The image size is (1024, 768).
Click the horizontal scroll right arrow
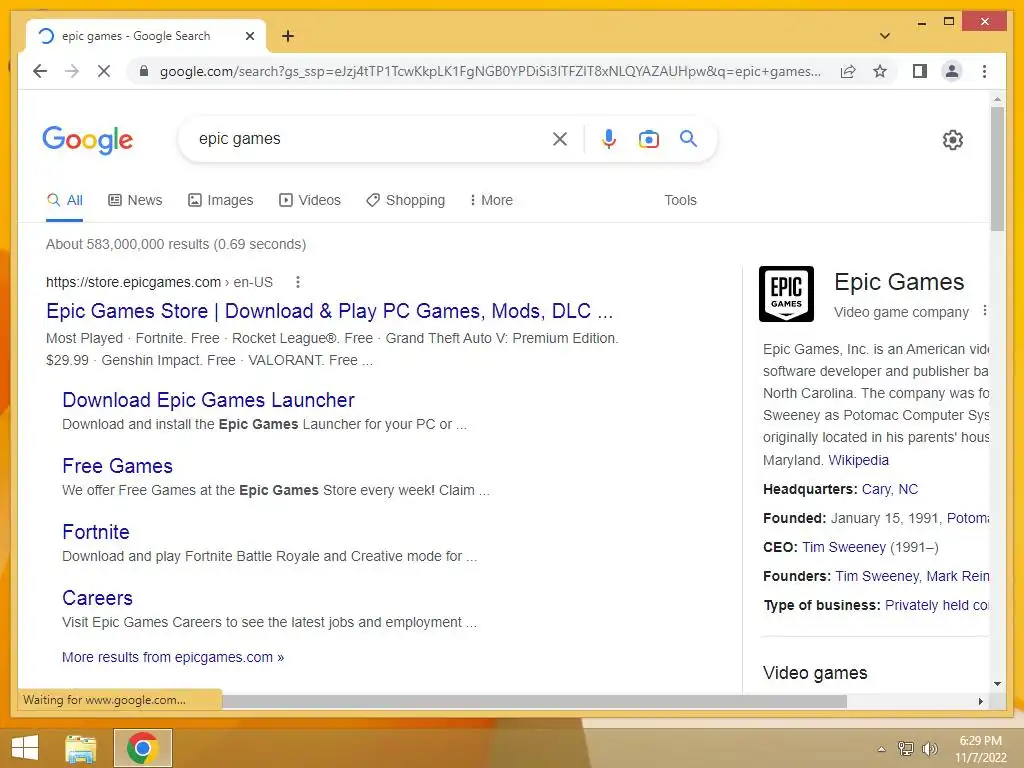tap(980, 701)
